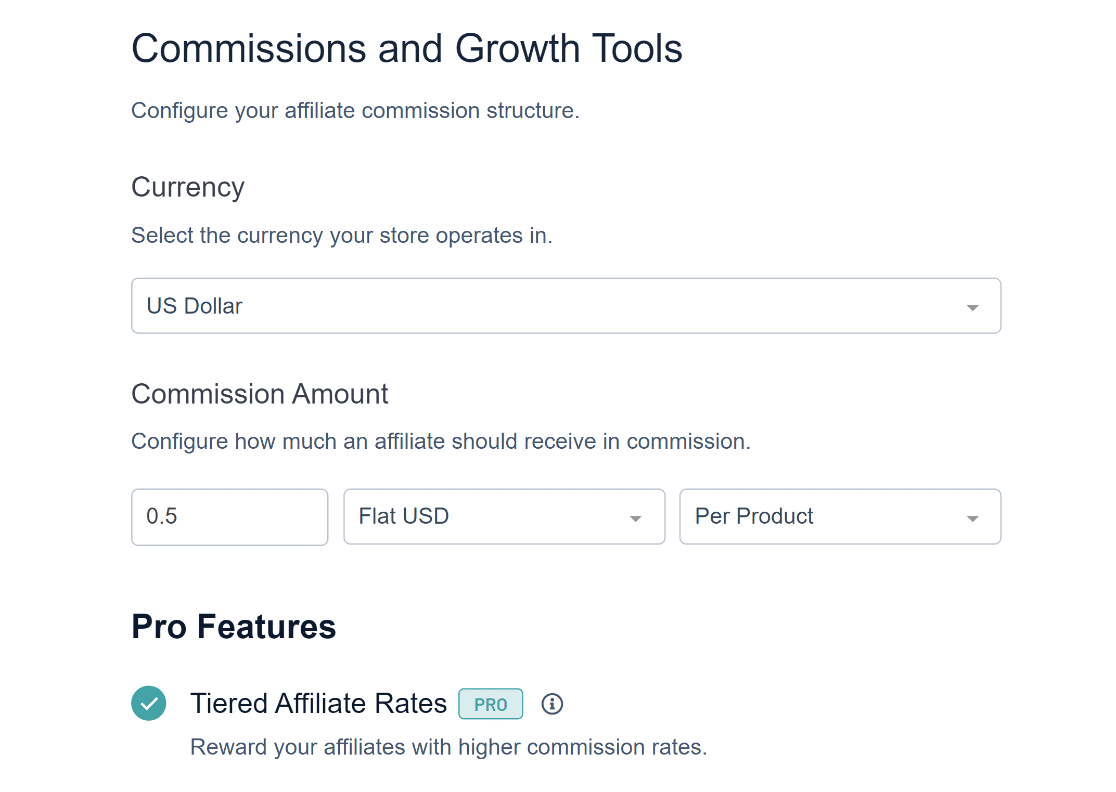Viewport: 1116px width, 792px height.
Task: Click the Currency section heading
Action: (x=188, y=187)
